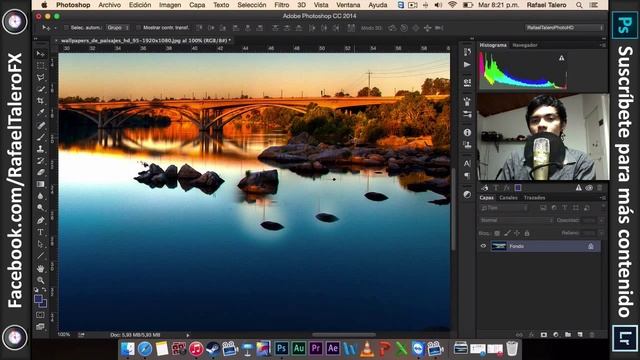Select the Path Selection tool
The height and width of the screenshot is (360, 640).
click(x=40, y=244)
